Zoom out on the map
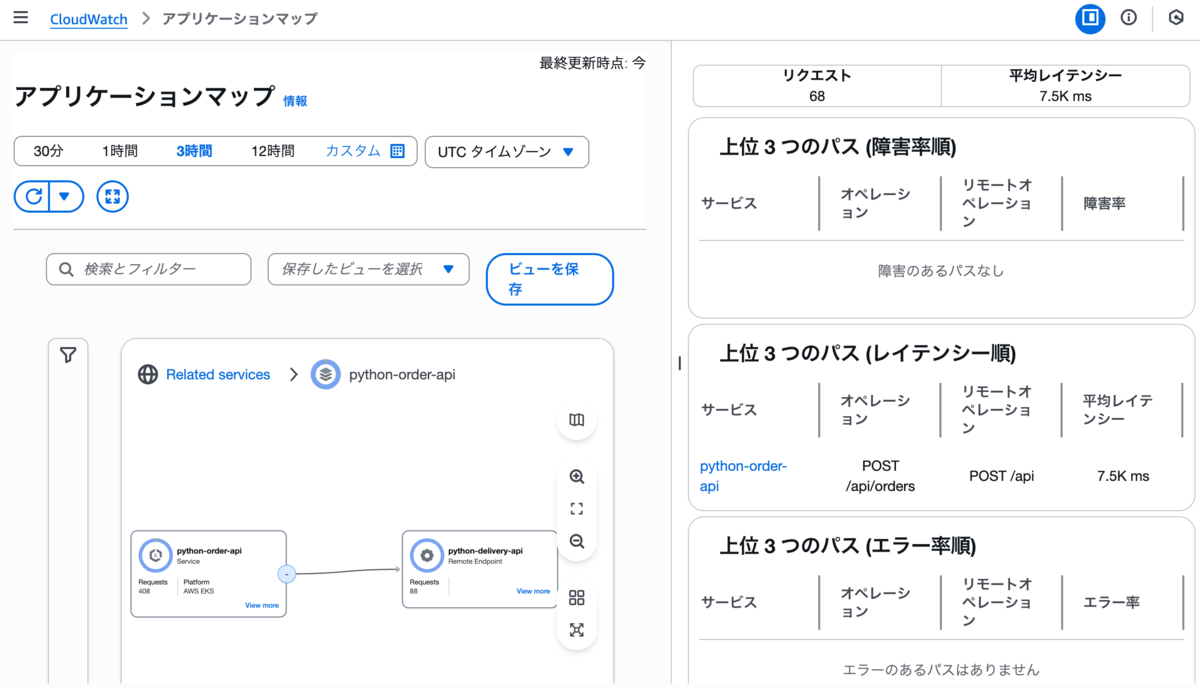The width and height of the screenshot is (1200, 688). tap(576, 541)
